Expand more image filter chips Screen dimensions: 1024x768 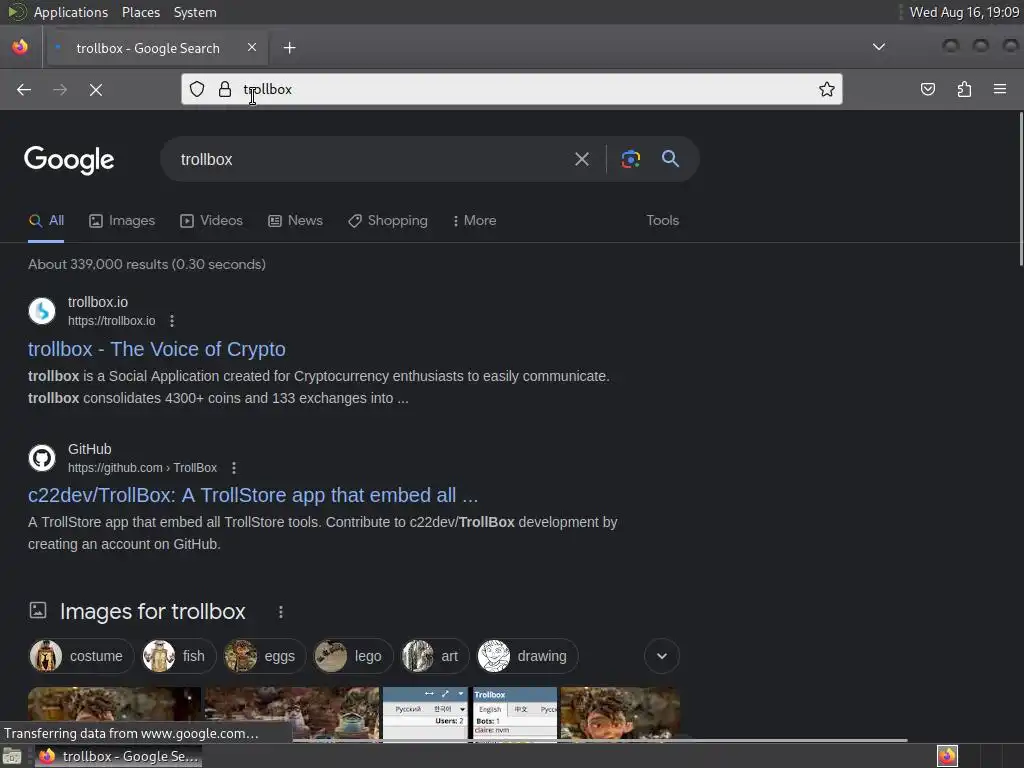click(662, 656)
